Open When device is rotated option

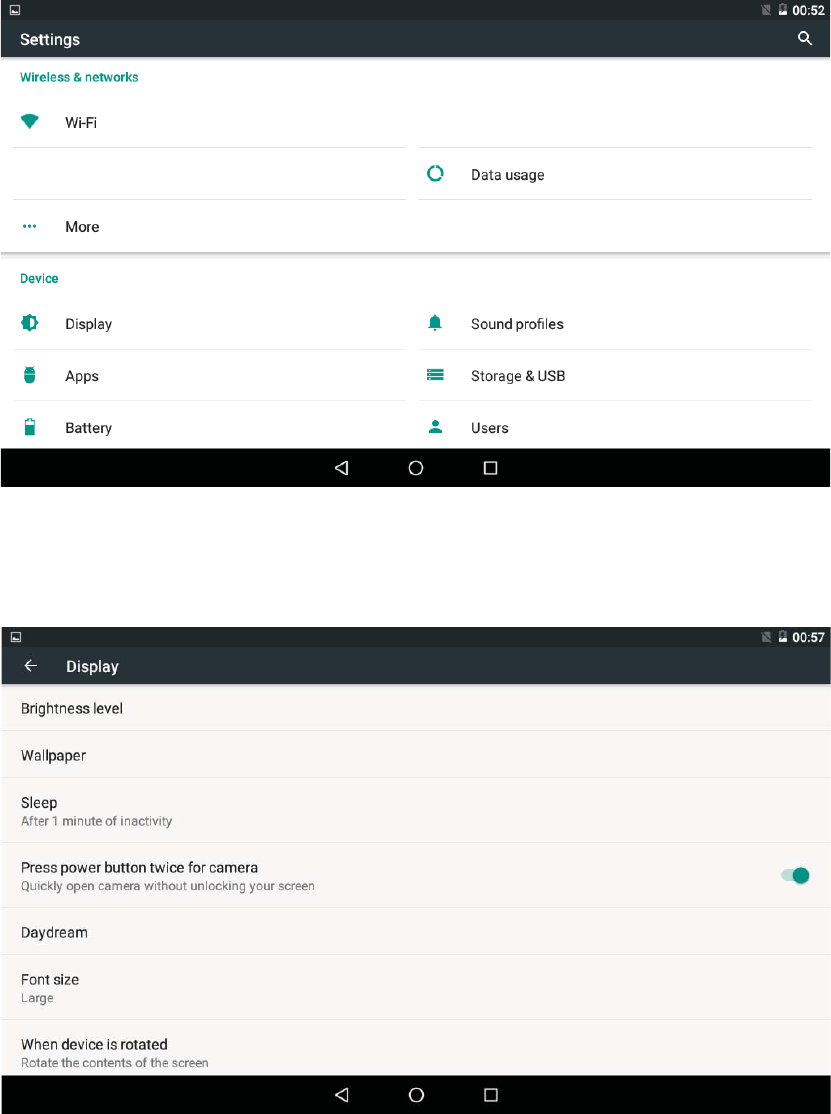[416, 1049]
